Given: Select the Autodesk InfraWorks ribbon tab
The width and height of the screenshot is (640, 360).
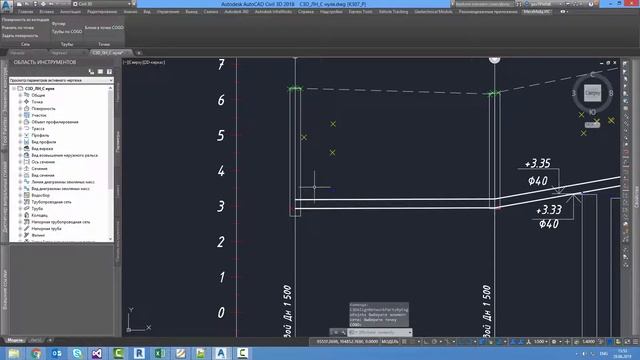Looking at the screenshot, I should (x=273, y=12).
